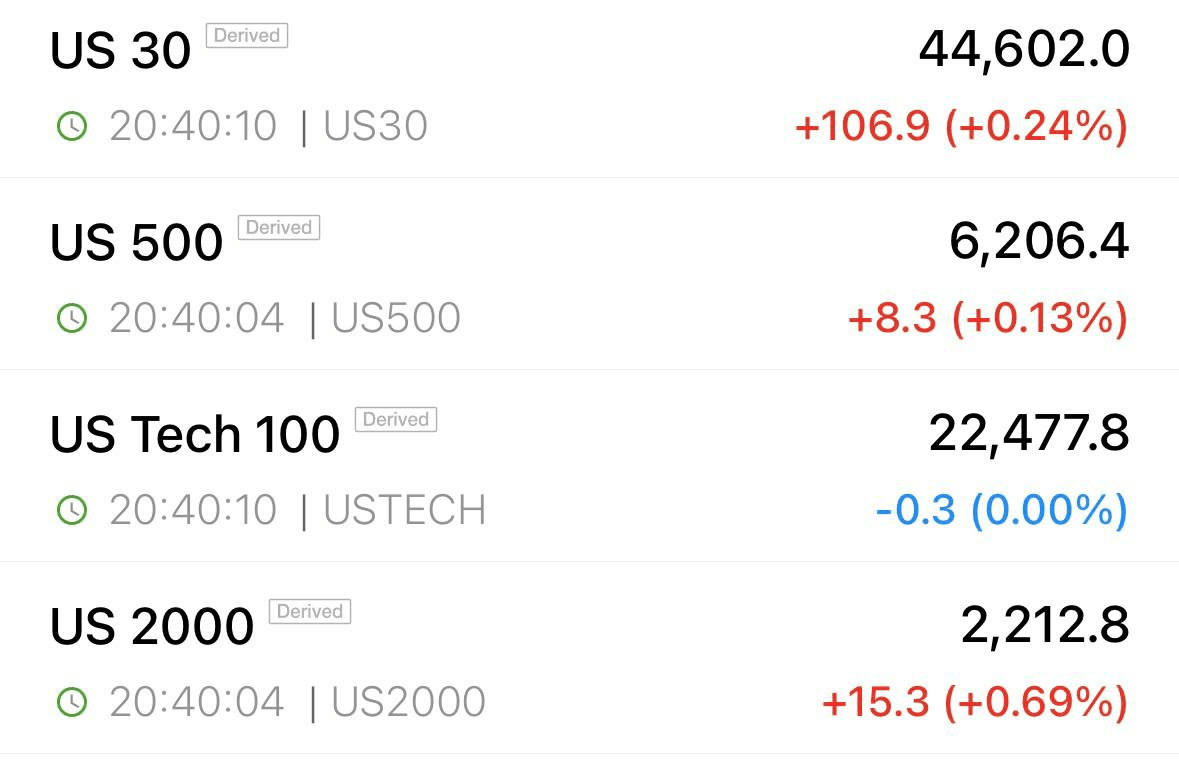Tap the Derived badge next to US 30

[247, 35]
